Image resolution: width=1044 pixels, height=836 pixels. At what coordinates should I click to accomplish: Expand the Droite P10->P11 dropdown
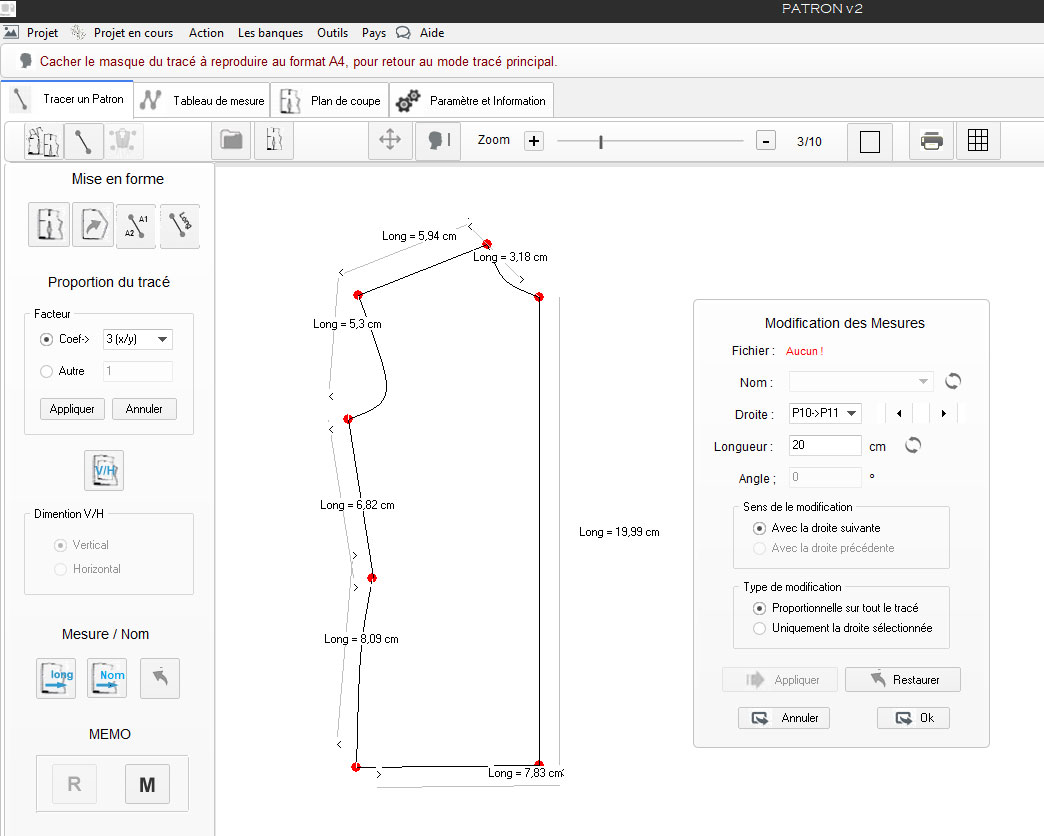pos(825,413)
